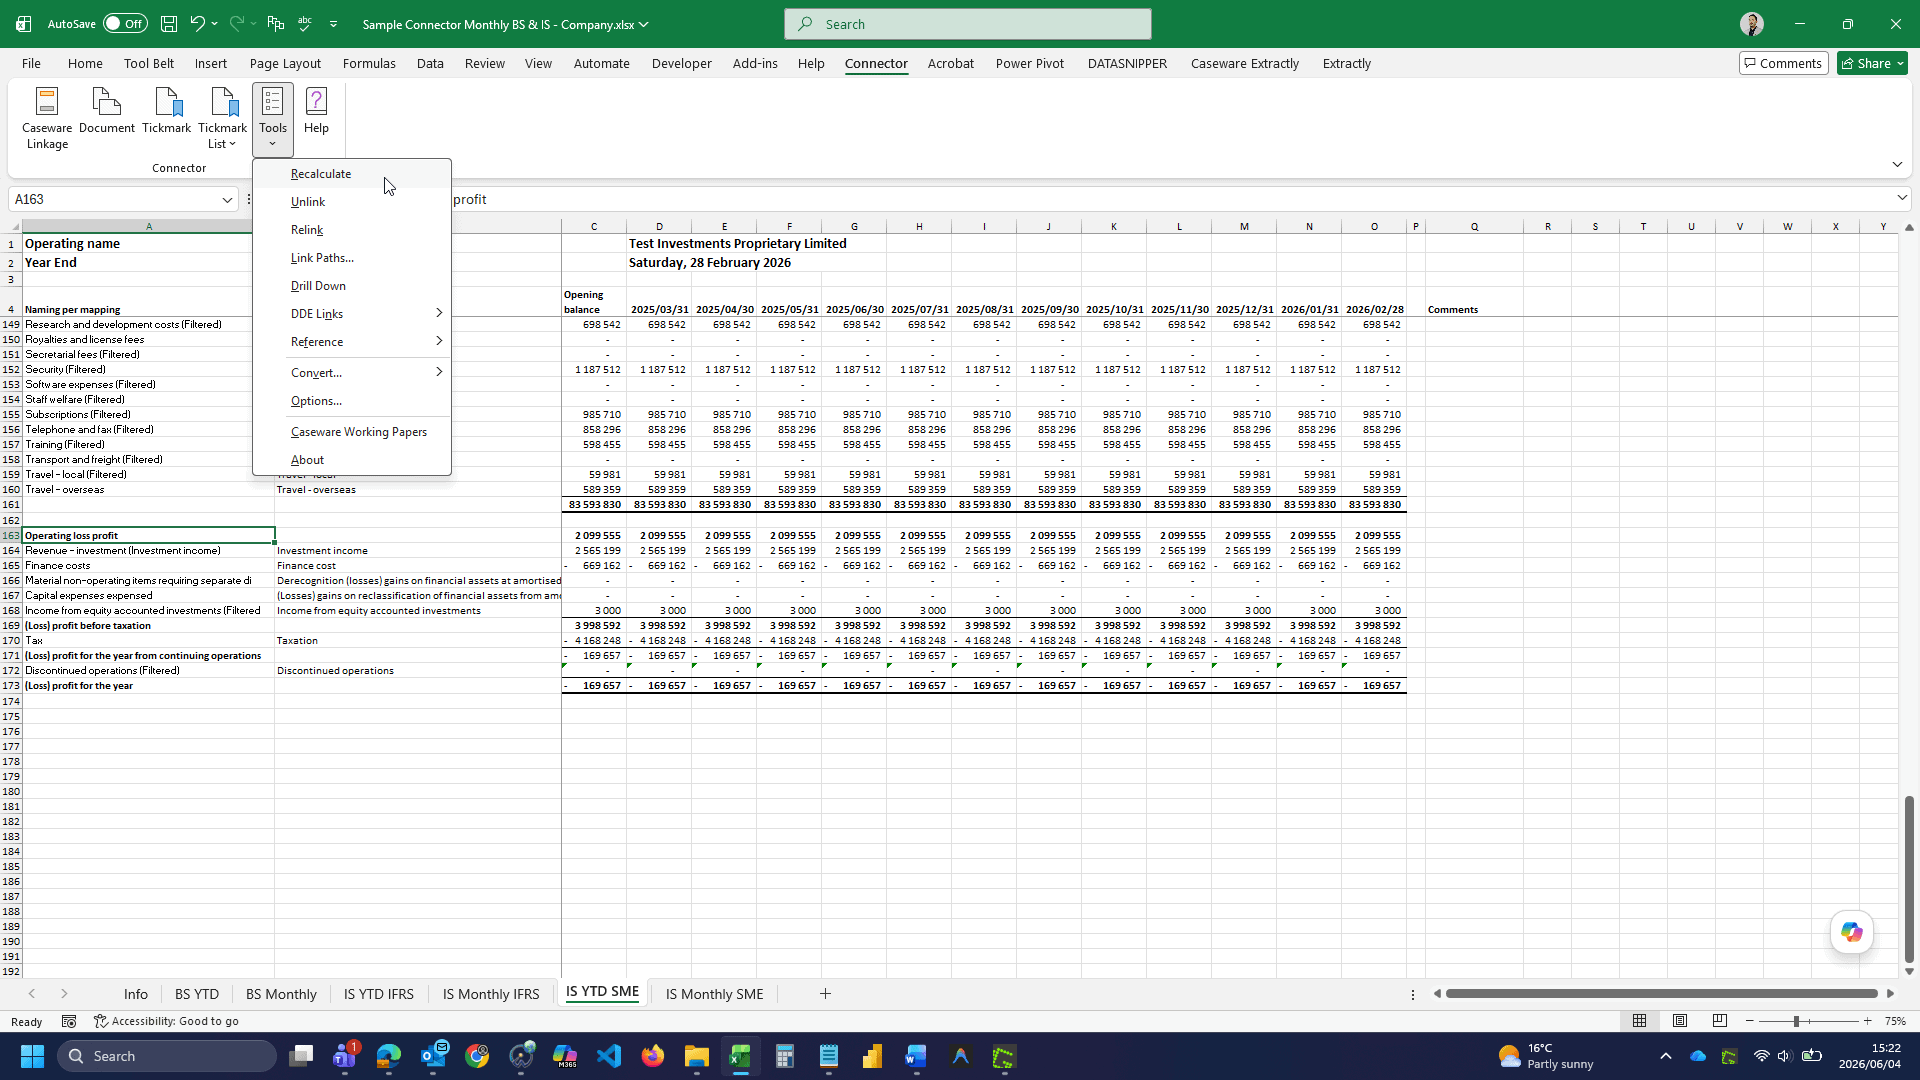Click the Connector Help icon
The image size is (1920, 1080).
[x=316, y=111]
